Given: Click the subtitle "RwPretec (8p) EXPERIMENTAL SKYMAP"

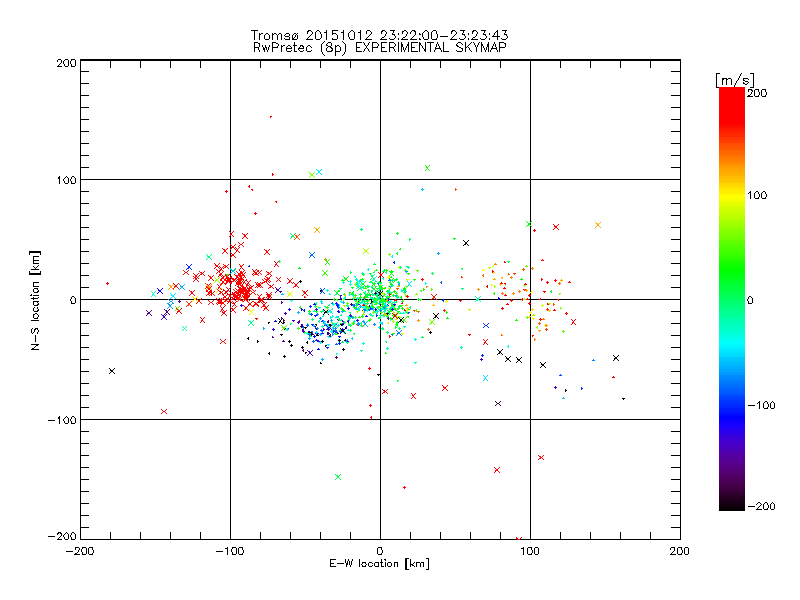Looking at the screenshot, I should pos(380,47).
